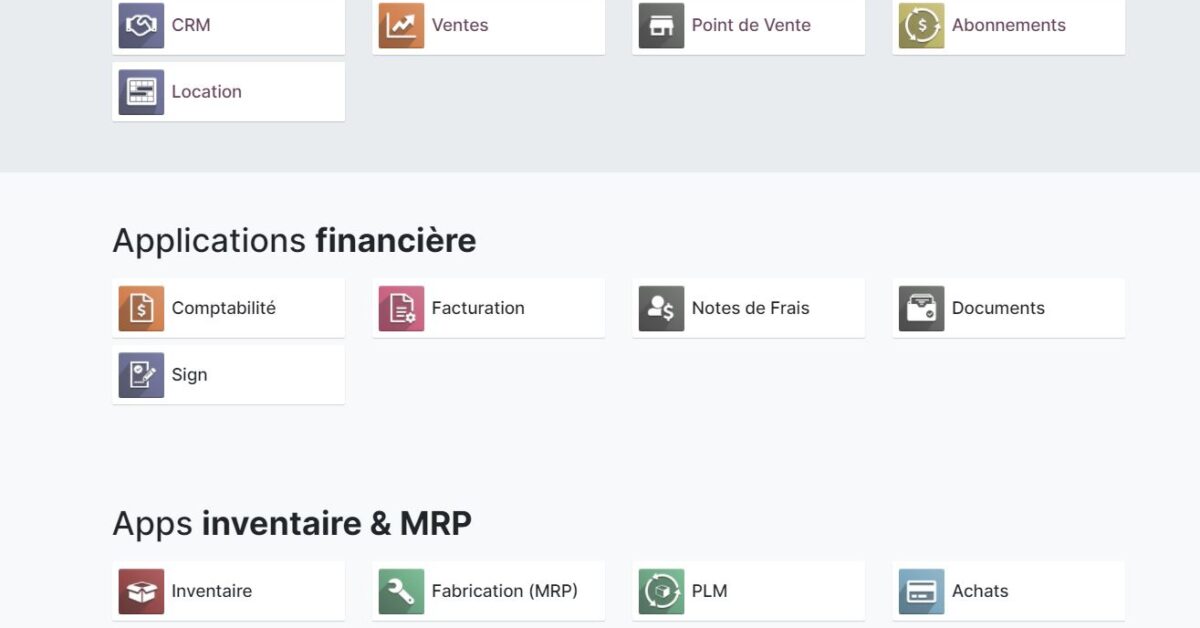Select the Ventes app icon

click(400, 24)
